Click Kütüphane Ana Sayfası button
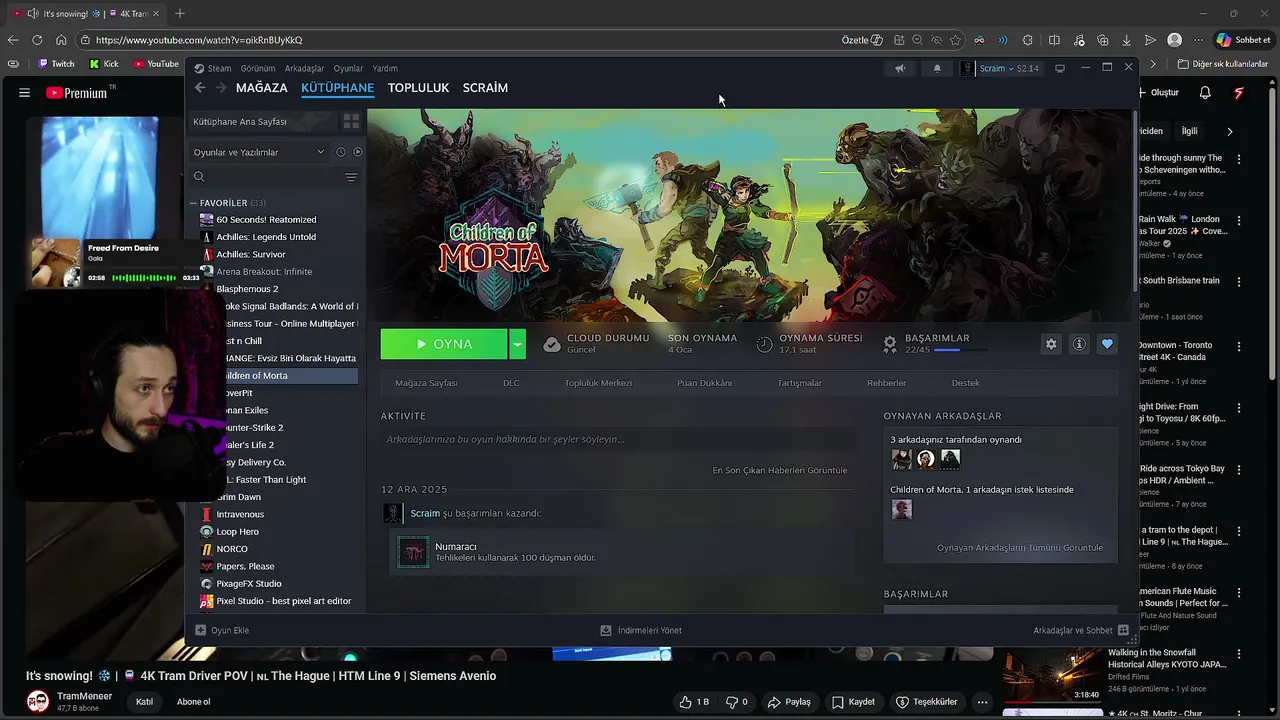 click(262, 121)
